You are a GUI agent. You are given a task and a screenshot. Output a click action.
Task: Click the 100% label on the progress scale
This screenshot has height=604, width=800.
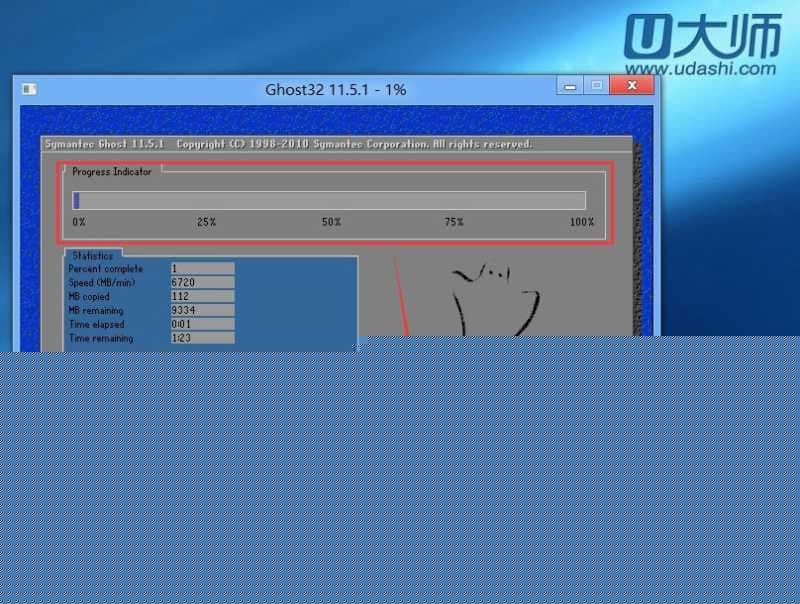pyautogui.click(x=581, y=222)
